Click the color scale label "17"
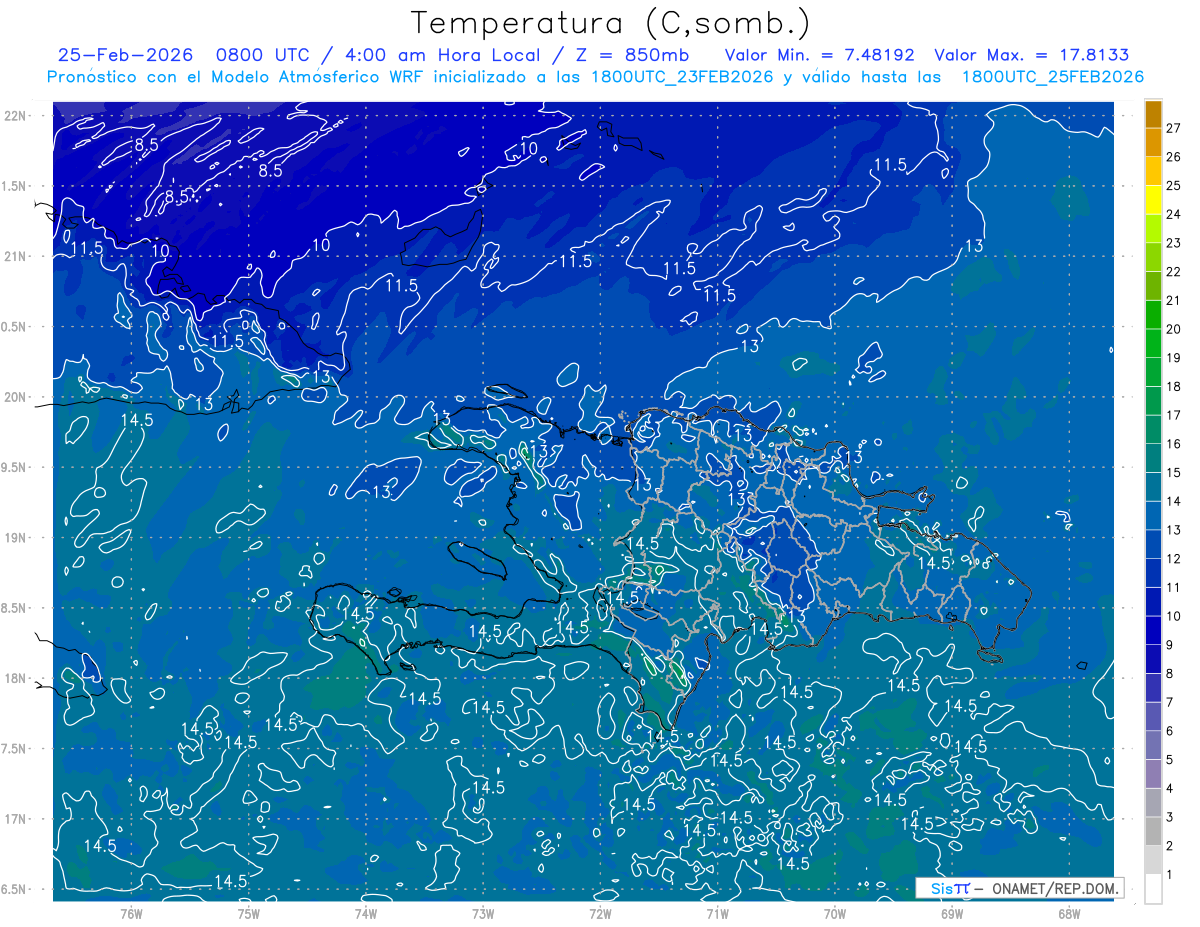Screen dimensions: 1200x927 [1173, 415]
